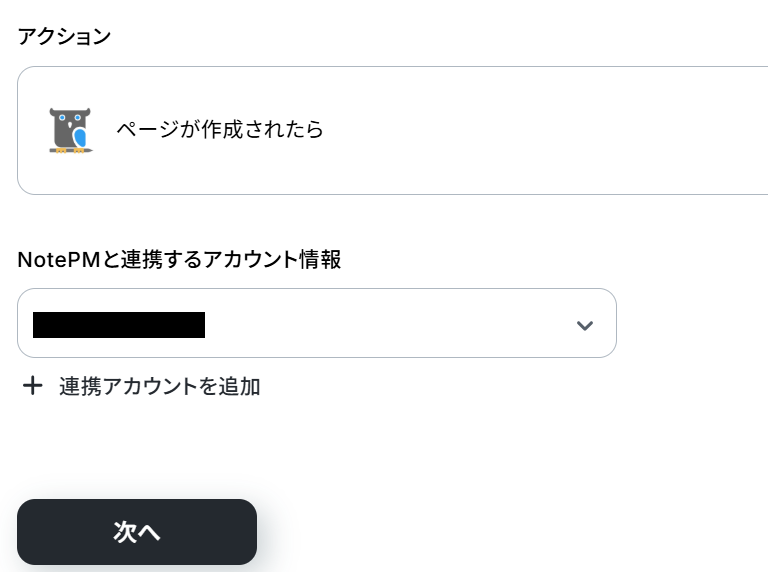768x572 pixels.
Task: Click the ページが作成されたら action text
Action: [219, 129]
